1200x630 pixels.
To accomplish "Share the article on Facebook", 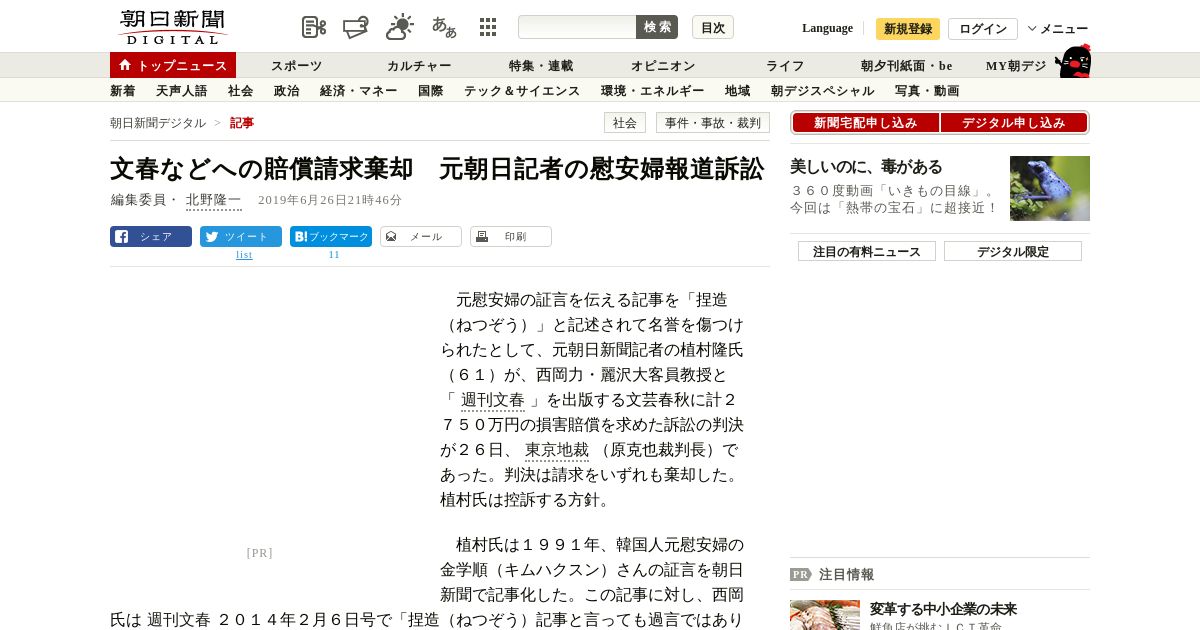I will (151, 237).
